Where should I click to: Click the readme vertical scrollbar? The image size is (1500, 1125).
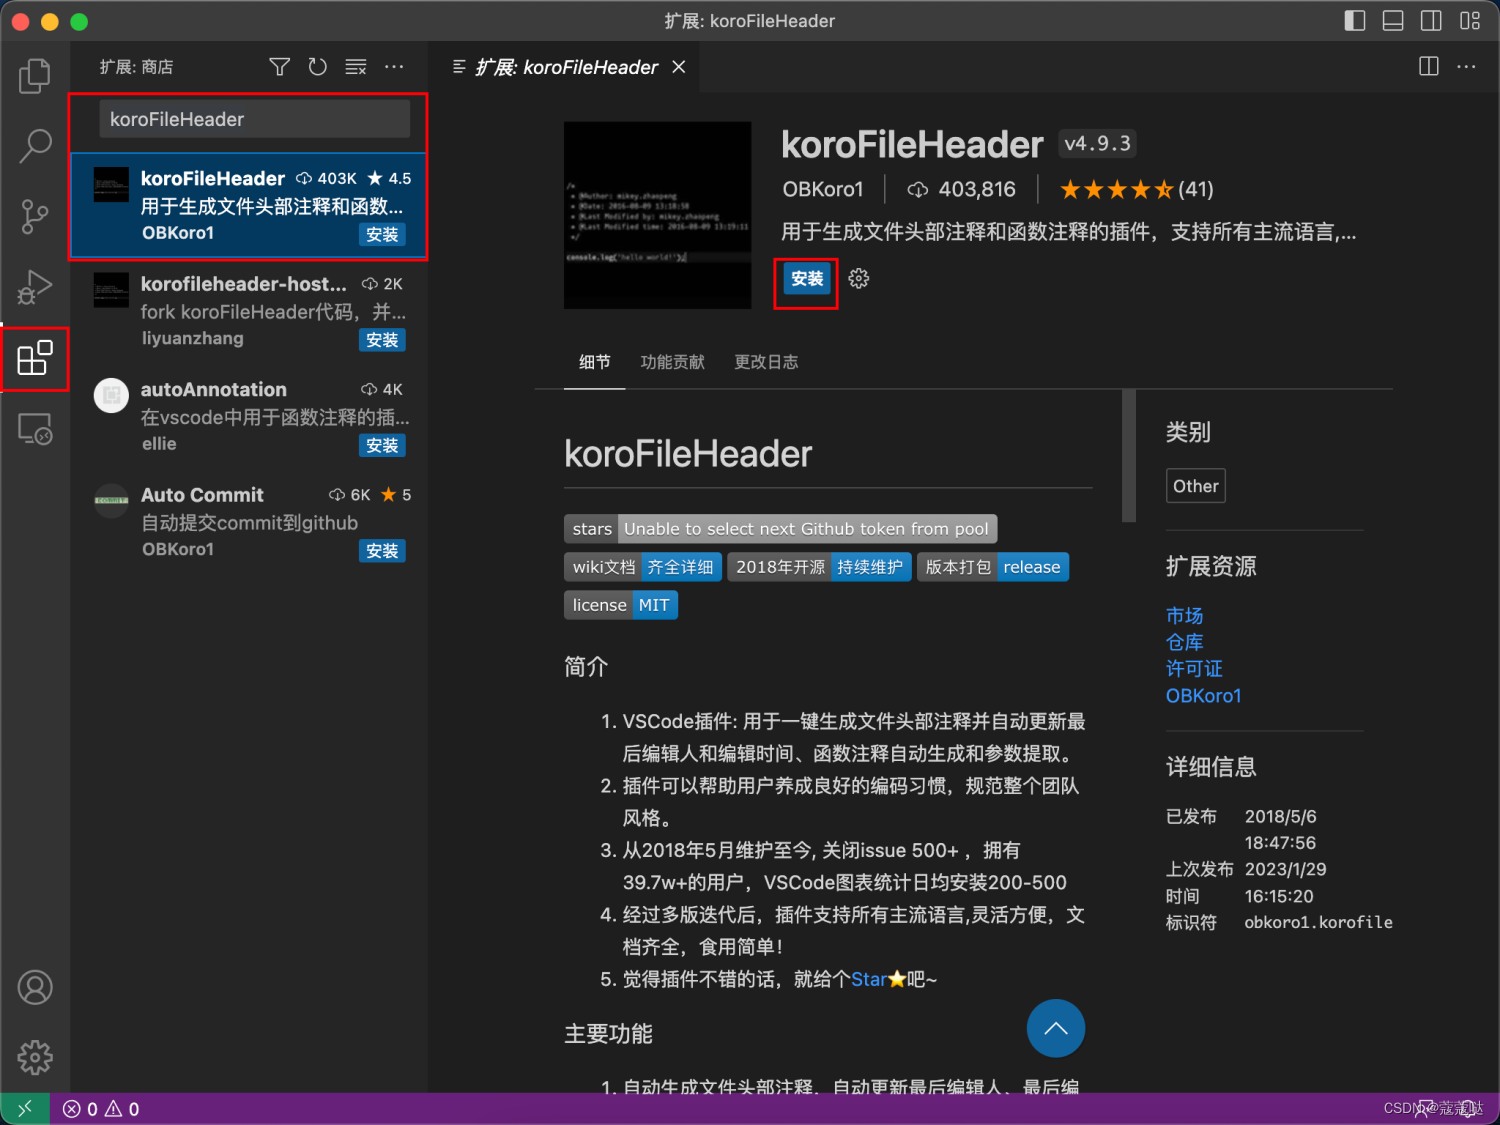coord(1129,456)
